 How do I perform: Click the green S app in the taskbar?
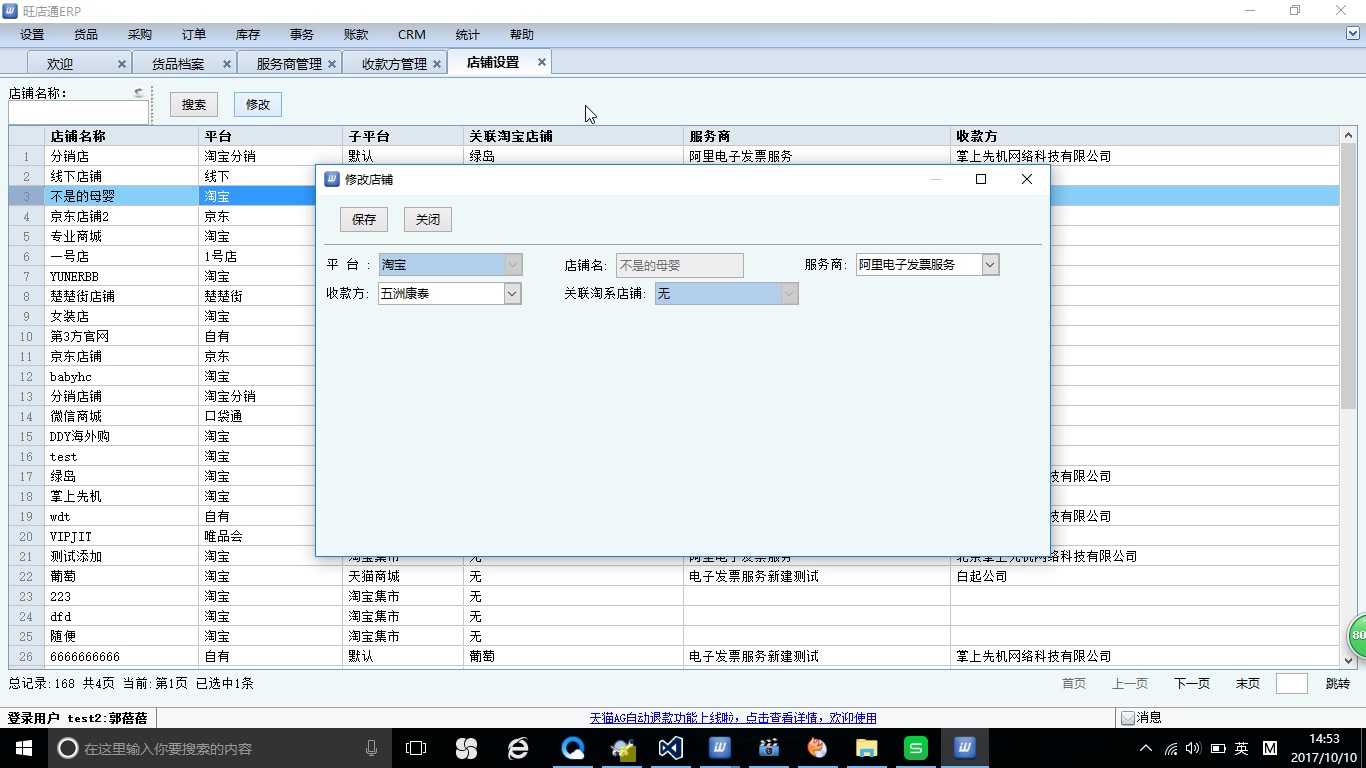coord(915,748)
